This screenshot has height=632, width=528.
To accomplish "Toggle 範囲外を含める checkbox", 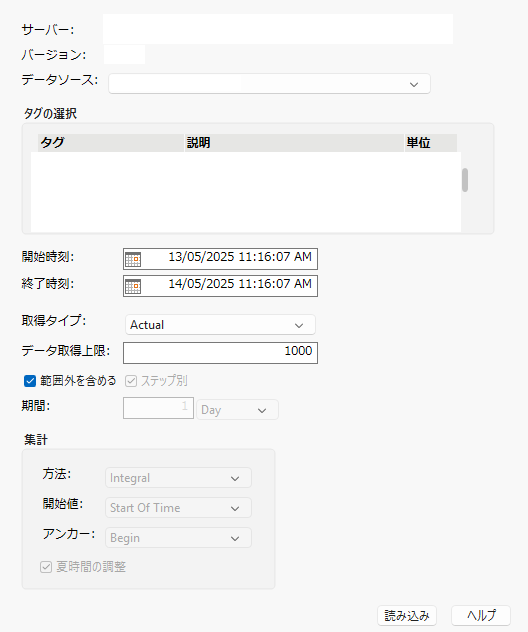I will [30, 381].
